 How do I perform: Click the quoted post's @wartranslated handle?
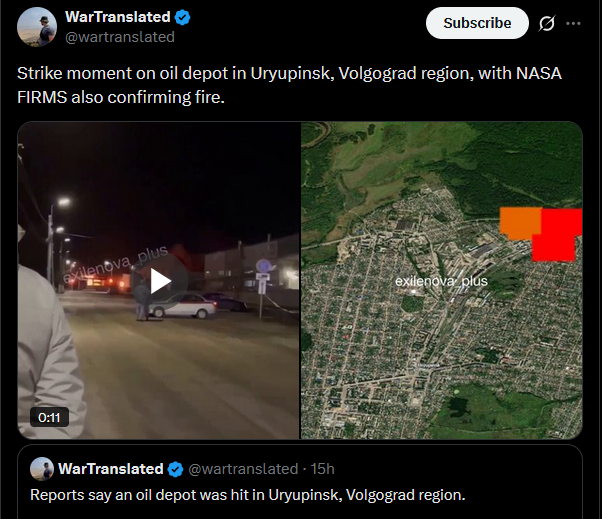(x=243, y=469)
